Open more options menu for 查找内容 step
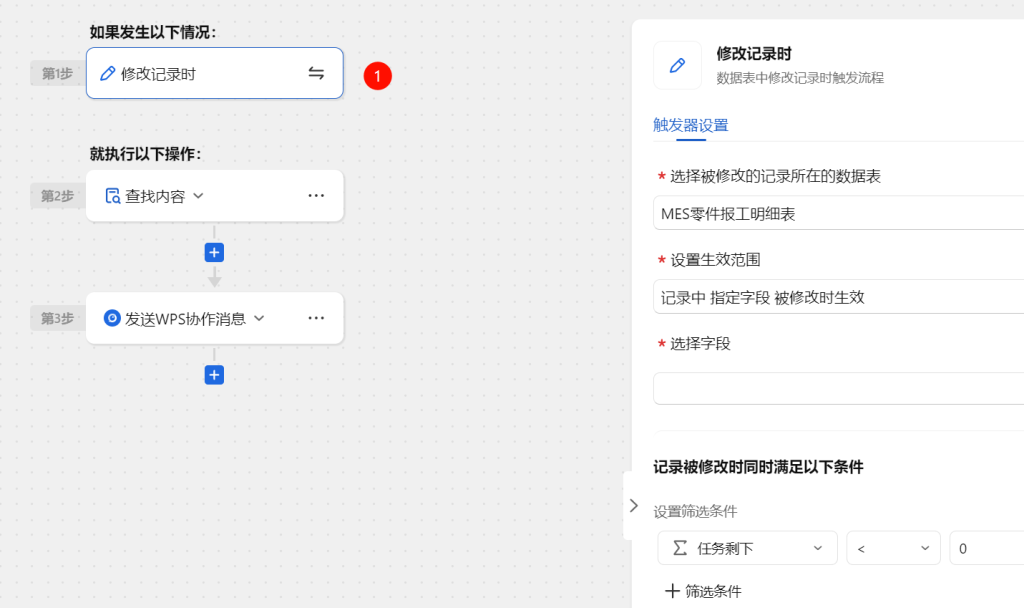This screenshot has width=1024, height=608. tap(316, 195)
